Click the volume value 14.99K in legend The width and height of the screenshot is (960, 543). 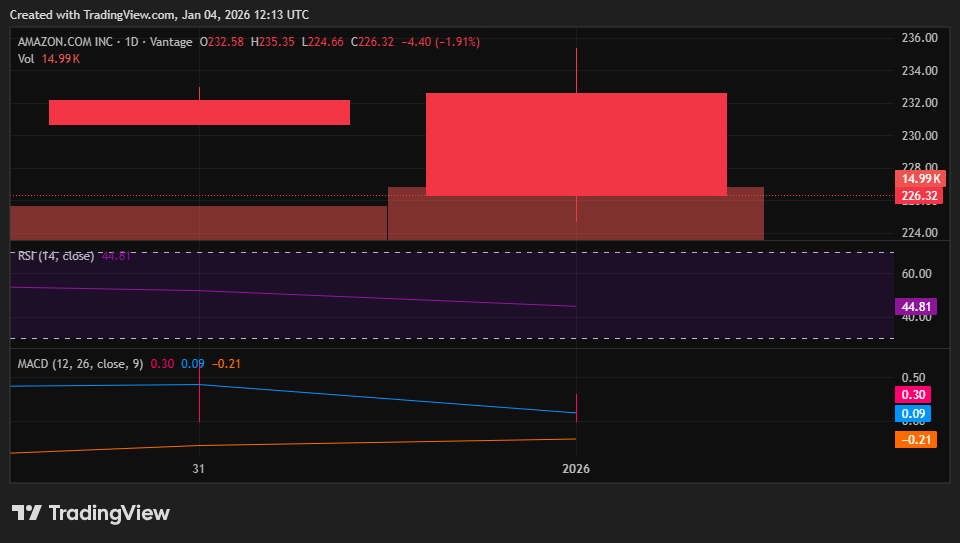(x=61, y=59)
